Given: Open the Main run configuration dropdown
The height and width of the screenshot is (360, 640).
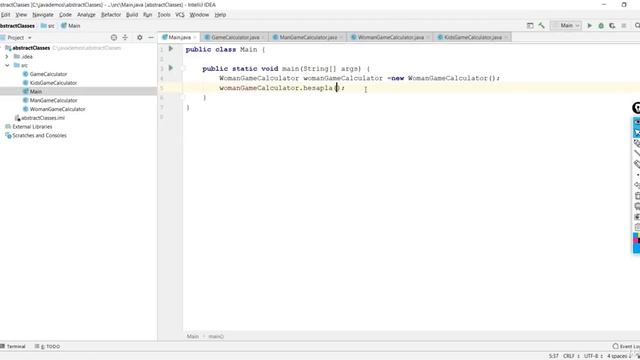Looking at the screenshot, I should pyautogui.click(x=566, y=25).
